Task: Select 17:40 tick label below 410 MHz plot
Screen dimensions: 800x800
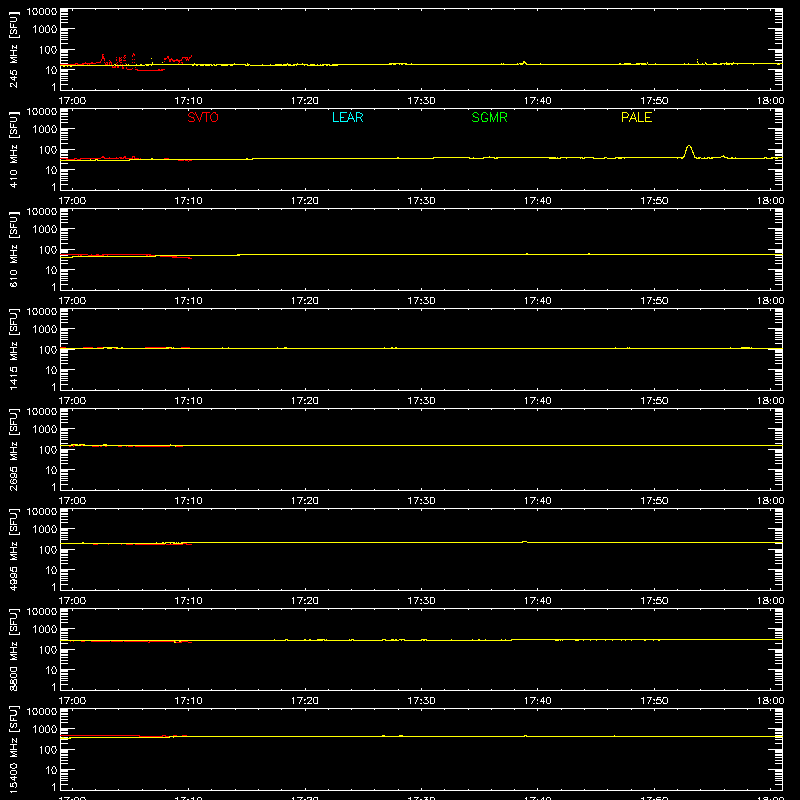Action: tap(537, 201)
